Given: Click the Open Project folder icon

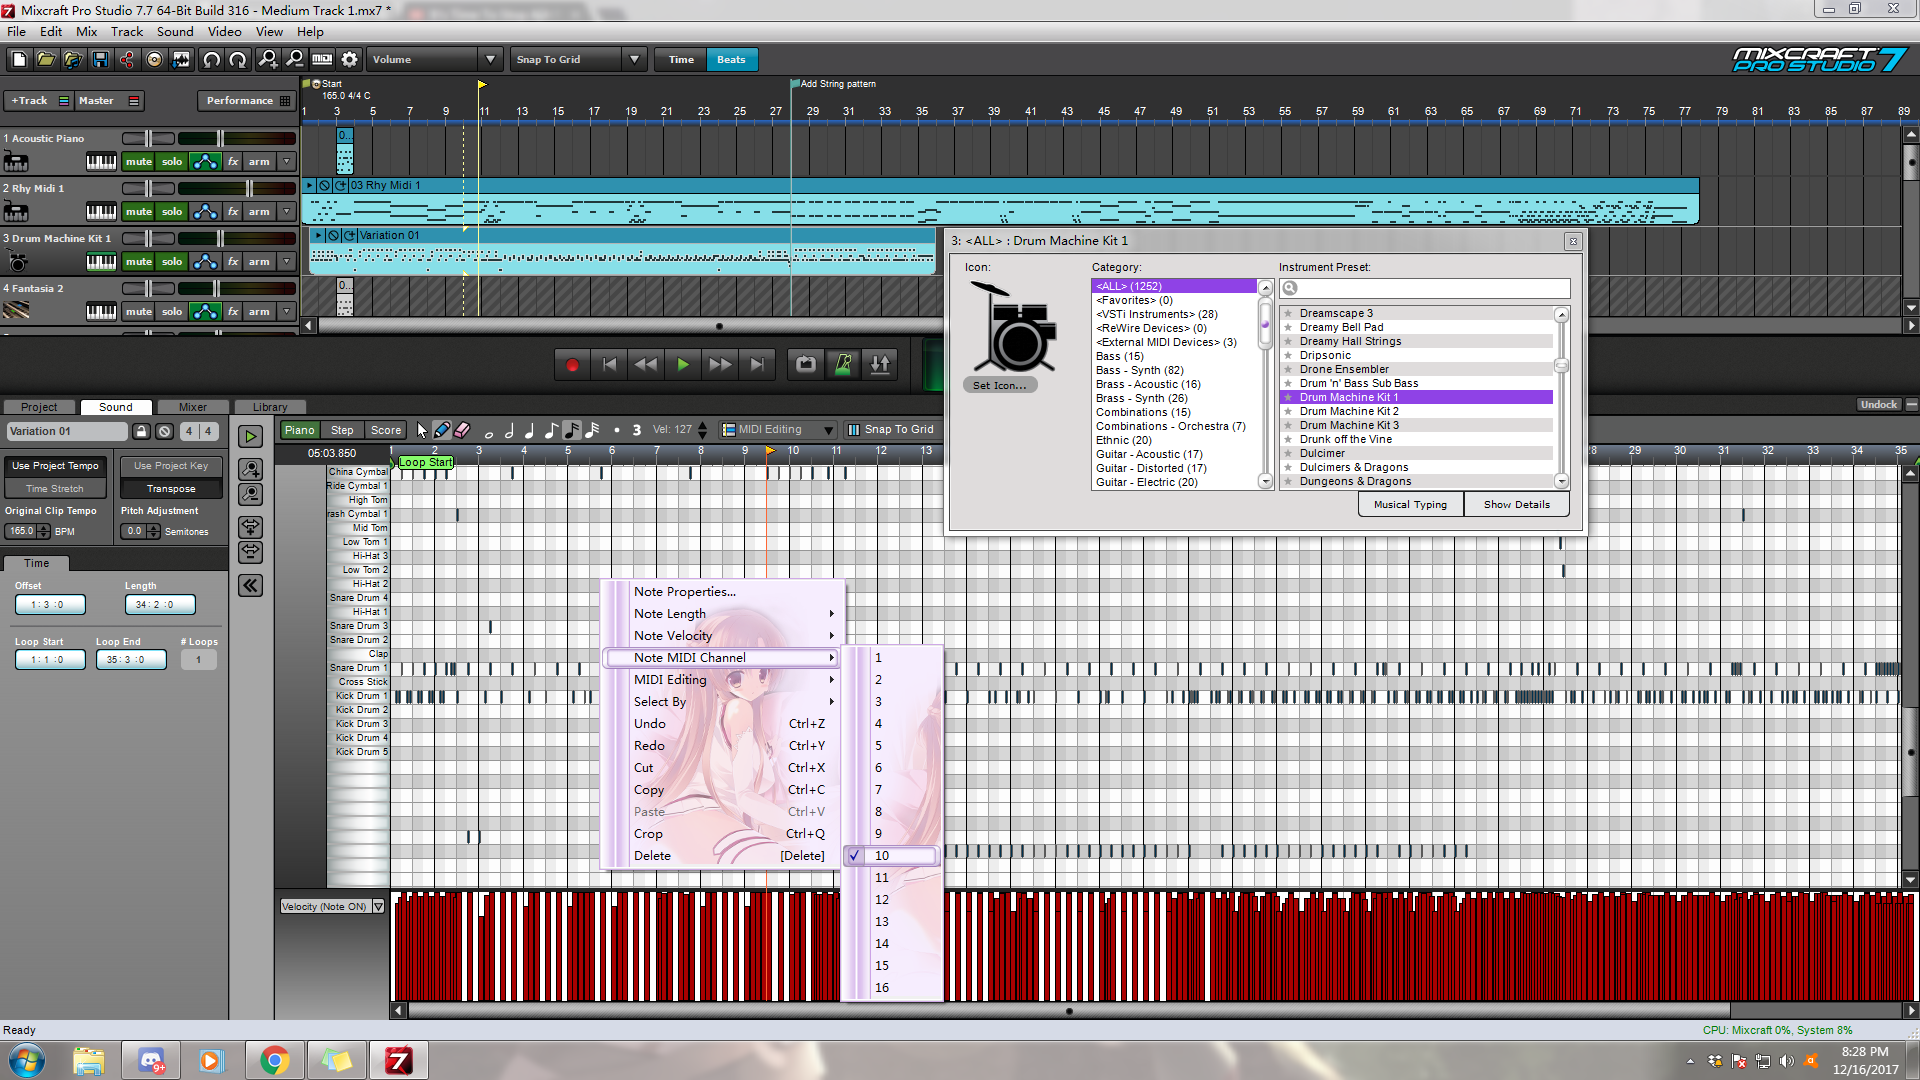Looking at the screenshot, I should 46,60.
